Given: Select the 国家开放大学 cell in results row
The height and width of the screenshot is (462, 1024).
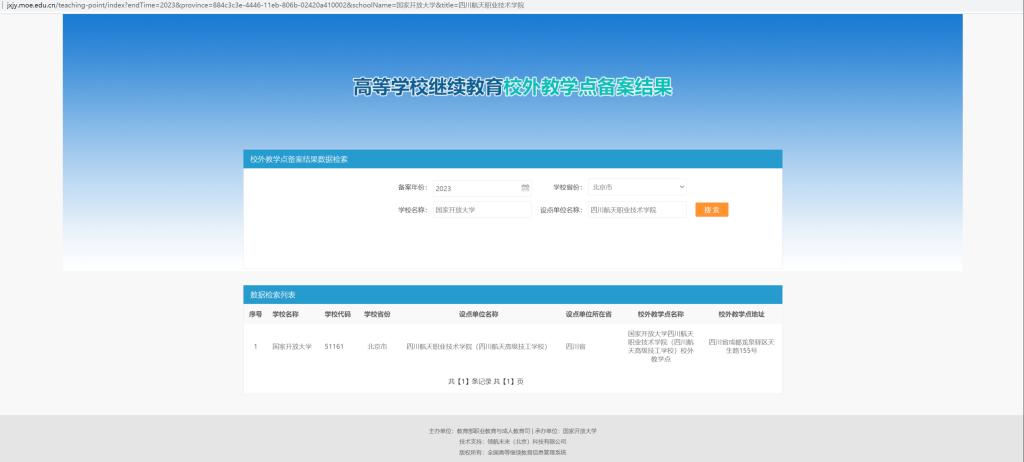Looking at the screenshot, I should click(x=292, y=346).
